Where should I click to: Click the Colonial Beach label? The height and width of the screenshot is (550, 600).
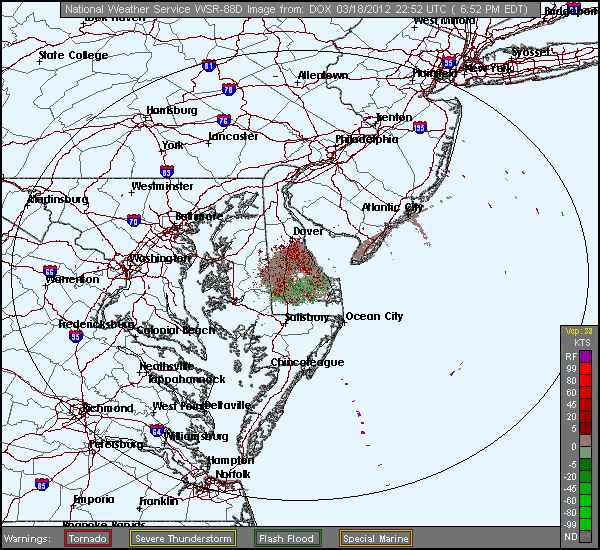[176, 330]
